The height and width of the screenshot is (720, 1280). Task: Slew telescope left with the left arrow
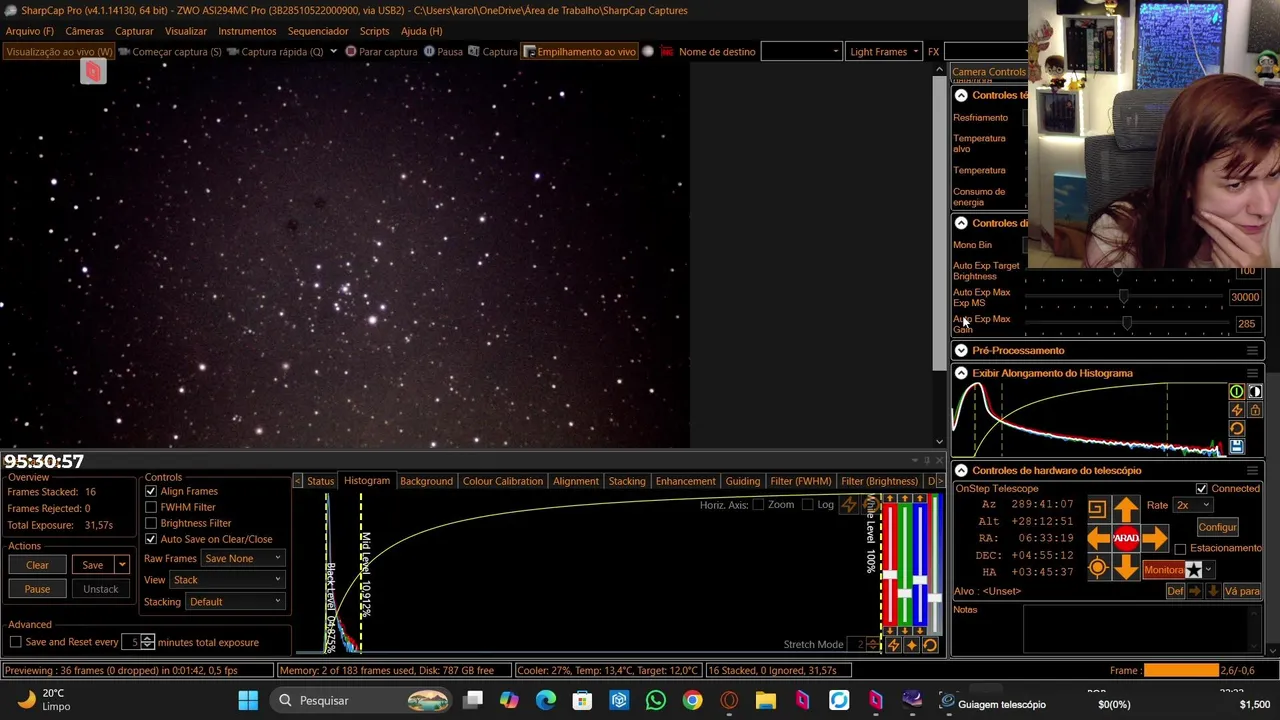[x=1099, y=538]
